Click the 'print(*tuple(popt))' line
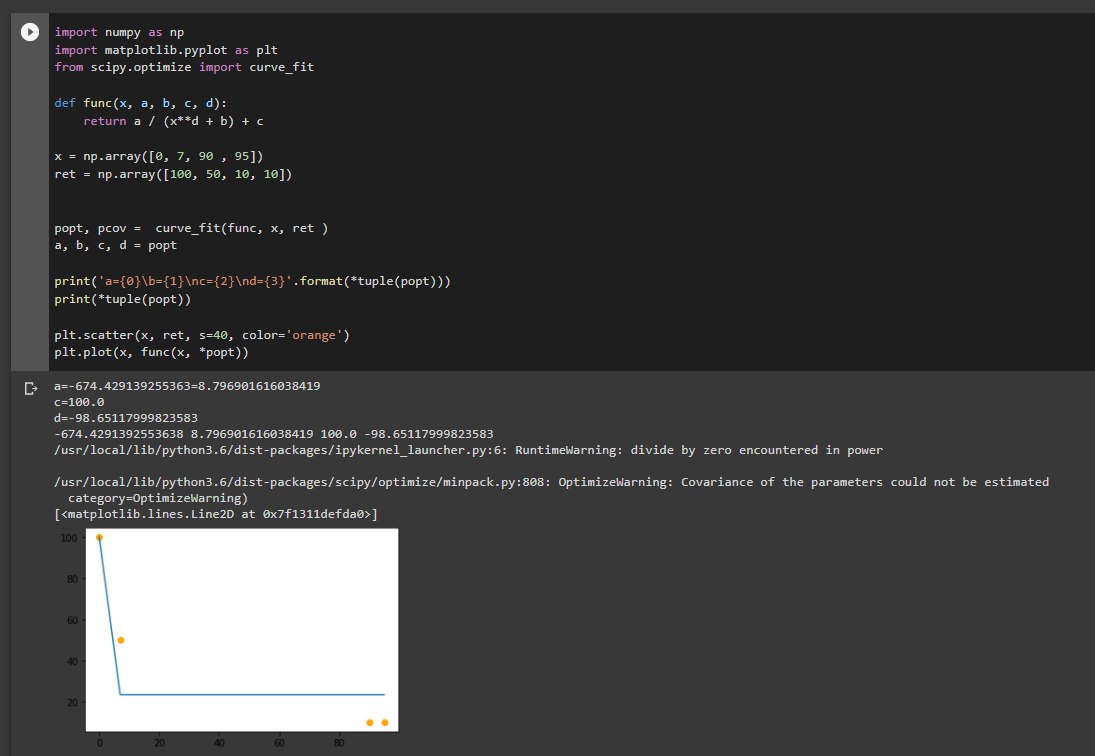 click(123, 299)
